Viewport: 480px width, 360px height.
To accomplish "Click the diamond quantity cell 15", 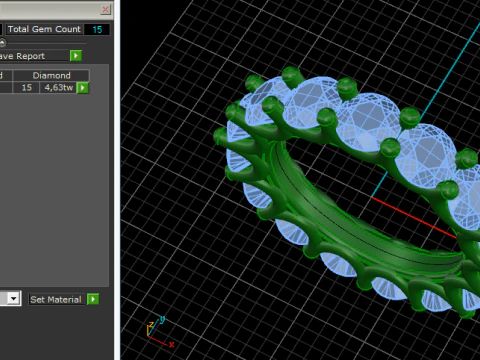I will pyautogui.click(x=26, y=88).
